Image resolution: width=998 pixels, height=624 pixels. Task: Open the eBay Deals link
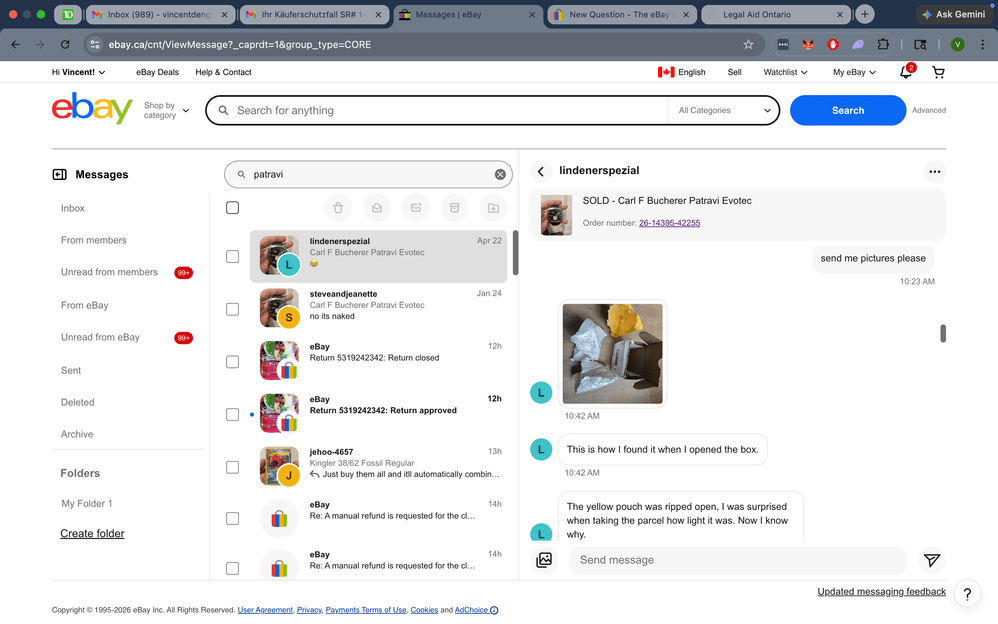tap(157, 73)
